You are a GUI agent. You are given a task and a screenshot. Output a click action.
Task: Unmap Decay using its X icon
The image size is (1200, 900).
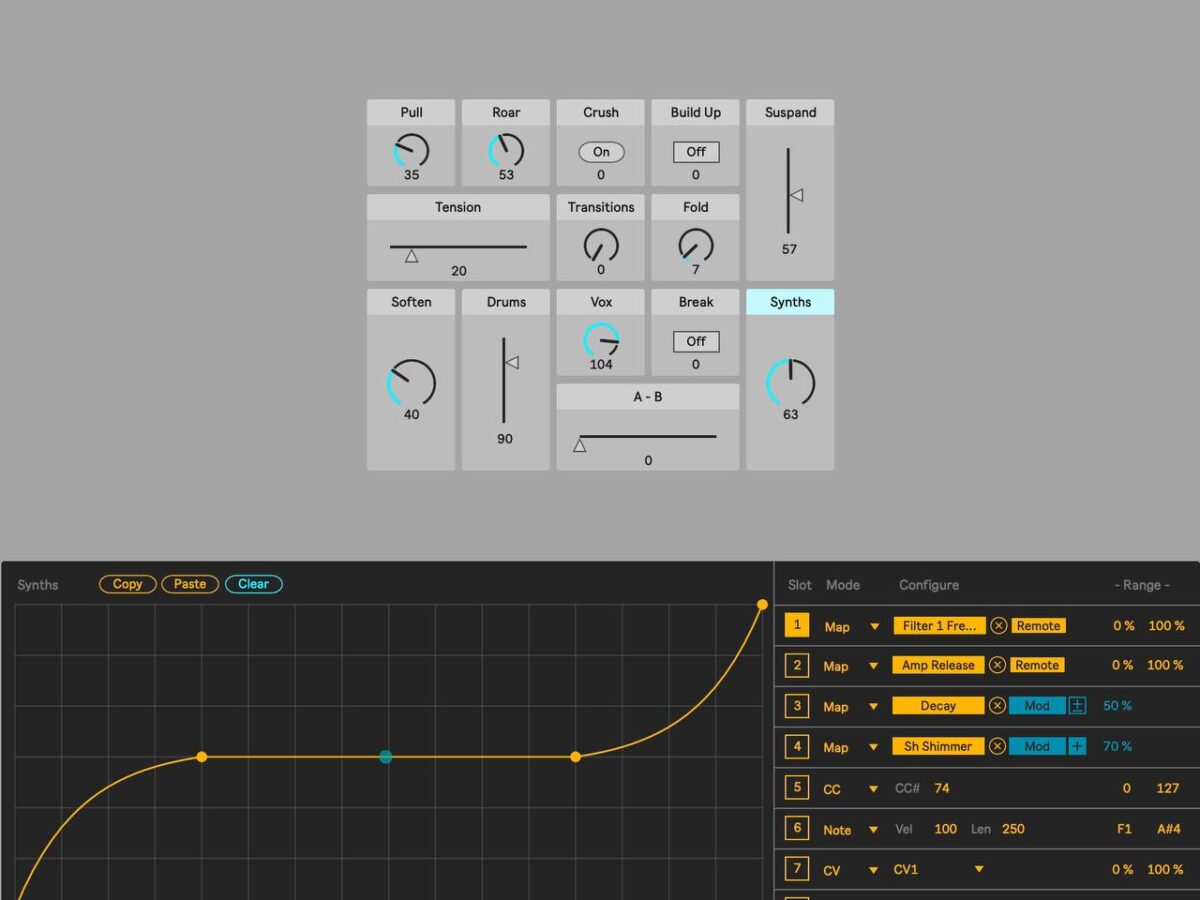[998, 706]
